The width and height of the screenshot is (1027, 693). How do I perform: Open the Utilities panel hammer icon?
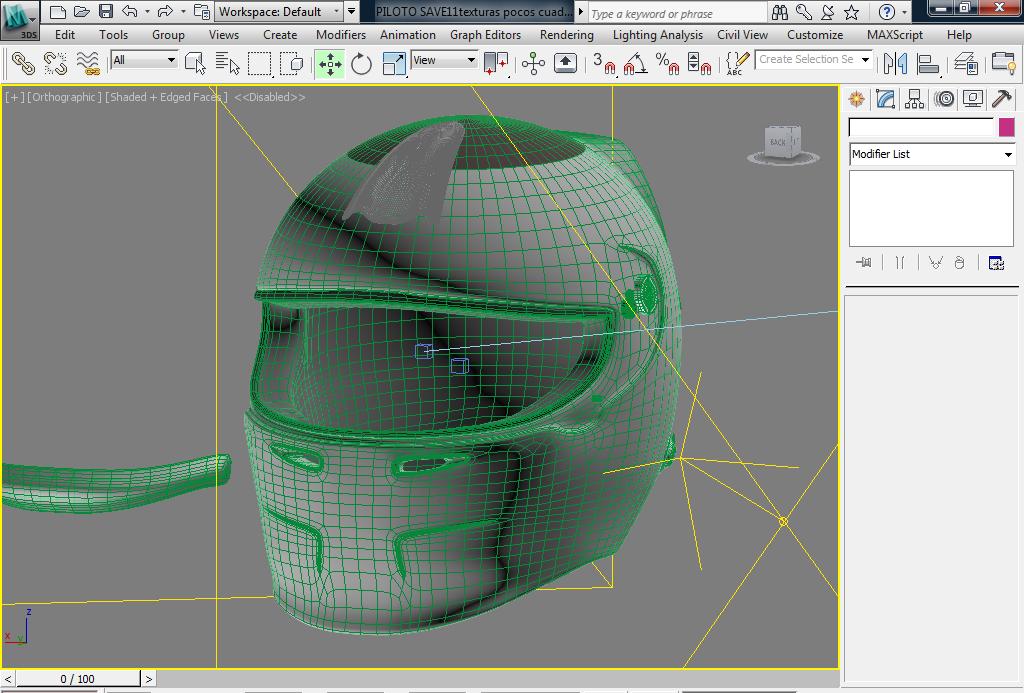[1001, 99]
